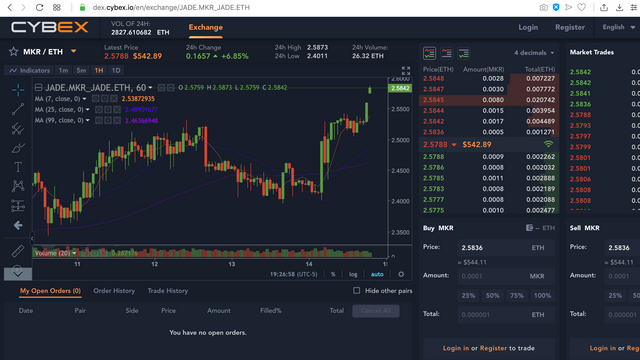Open the English language dropdown
640x360 pixels.
[x=619, y=27]
